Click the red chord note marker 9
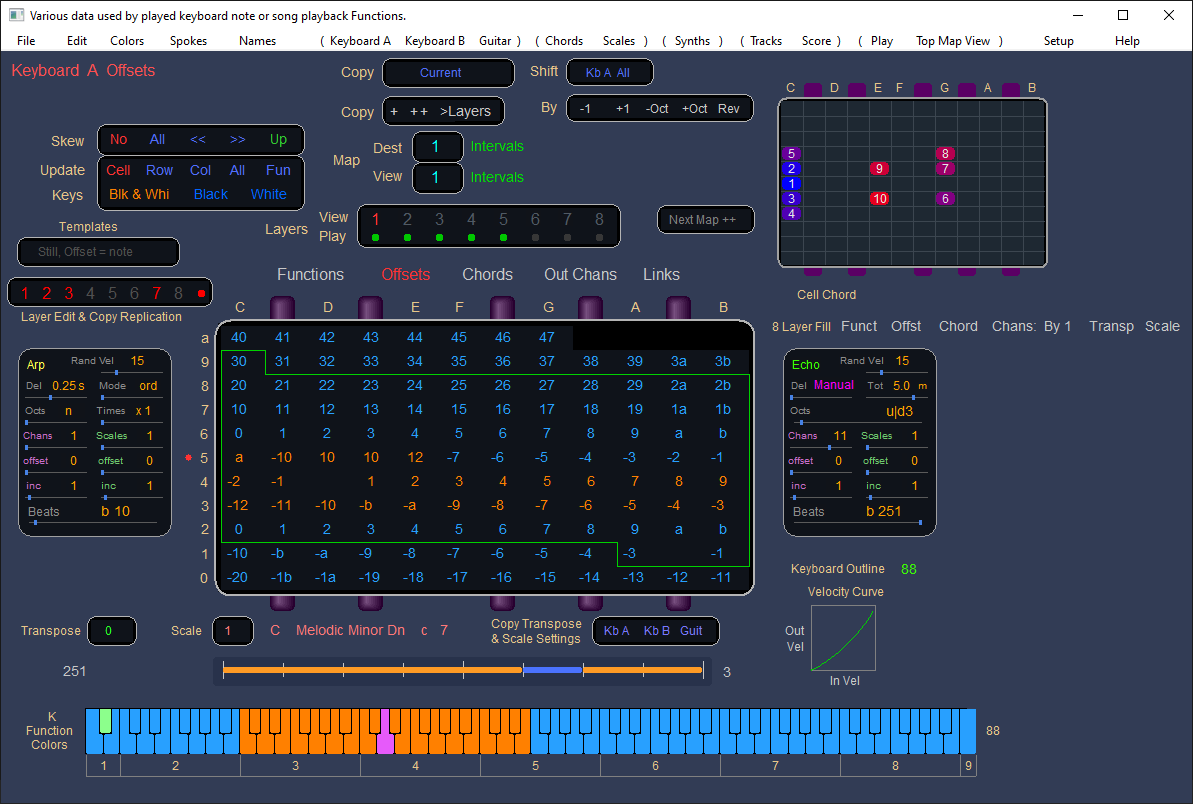The height and width of the screenshot is (804, 1193). point(879,168)
